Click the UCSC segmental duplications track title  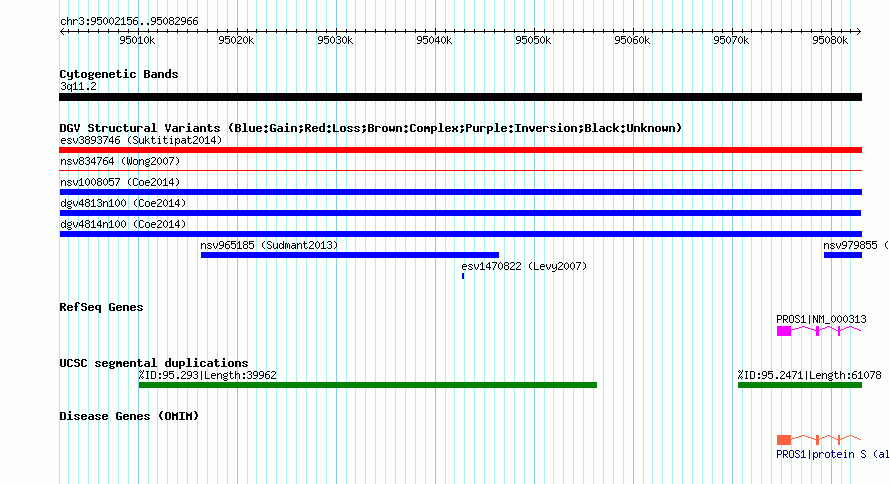point(154,363)
